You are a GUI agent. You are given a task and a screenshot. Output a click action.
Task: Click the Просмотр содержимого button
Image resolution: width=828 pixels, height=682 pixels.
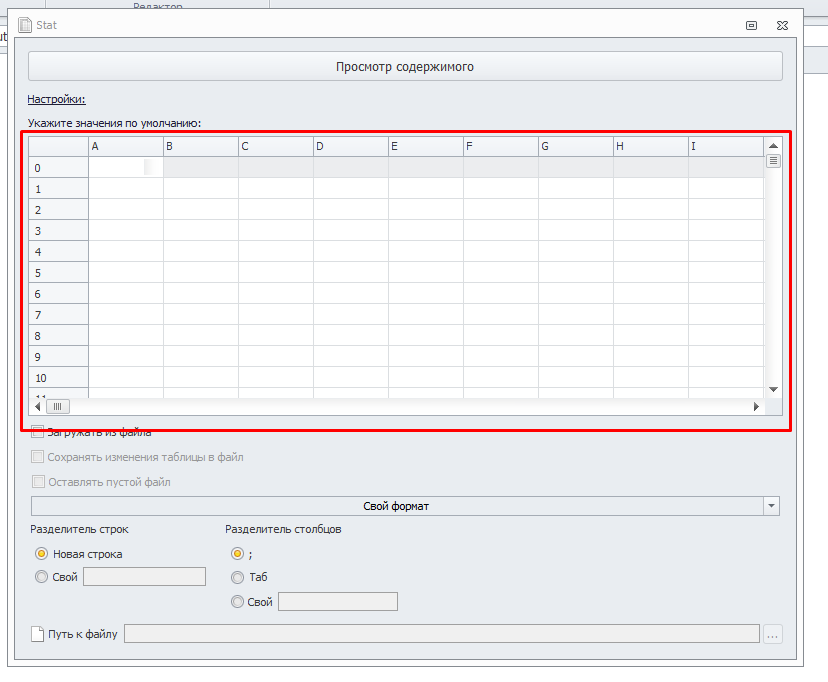pos(405,67)
